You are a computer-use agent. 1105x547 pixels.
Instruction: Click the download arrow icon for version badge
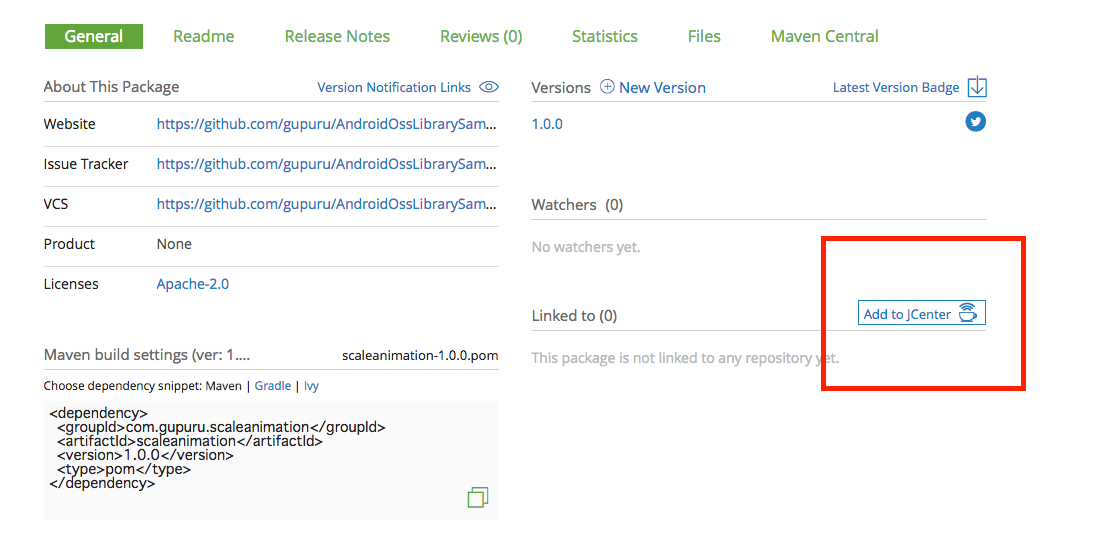977,87
